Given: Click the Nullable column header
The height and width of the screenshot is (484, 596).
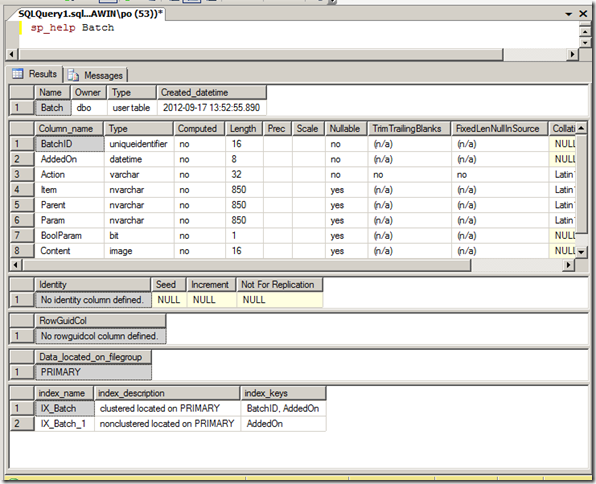Looking at the screenshot, I should [x=345, y=129].
